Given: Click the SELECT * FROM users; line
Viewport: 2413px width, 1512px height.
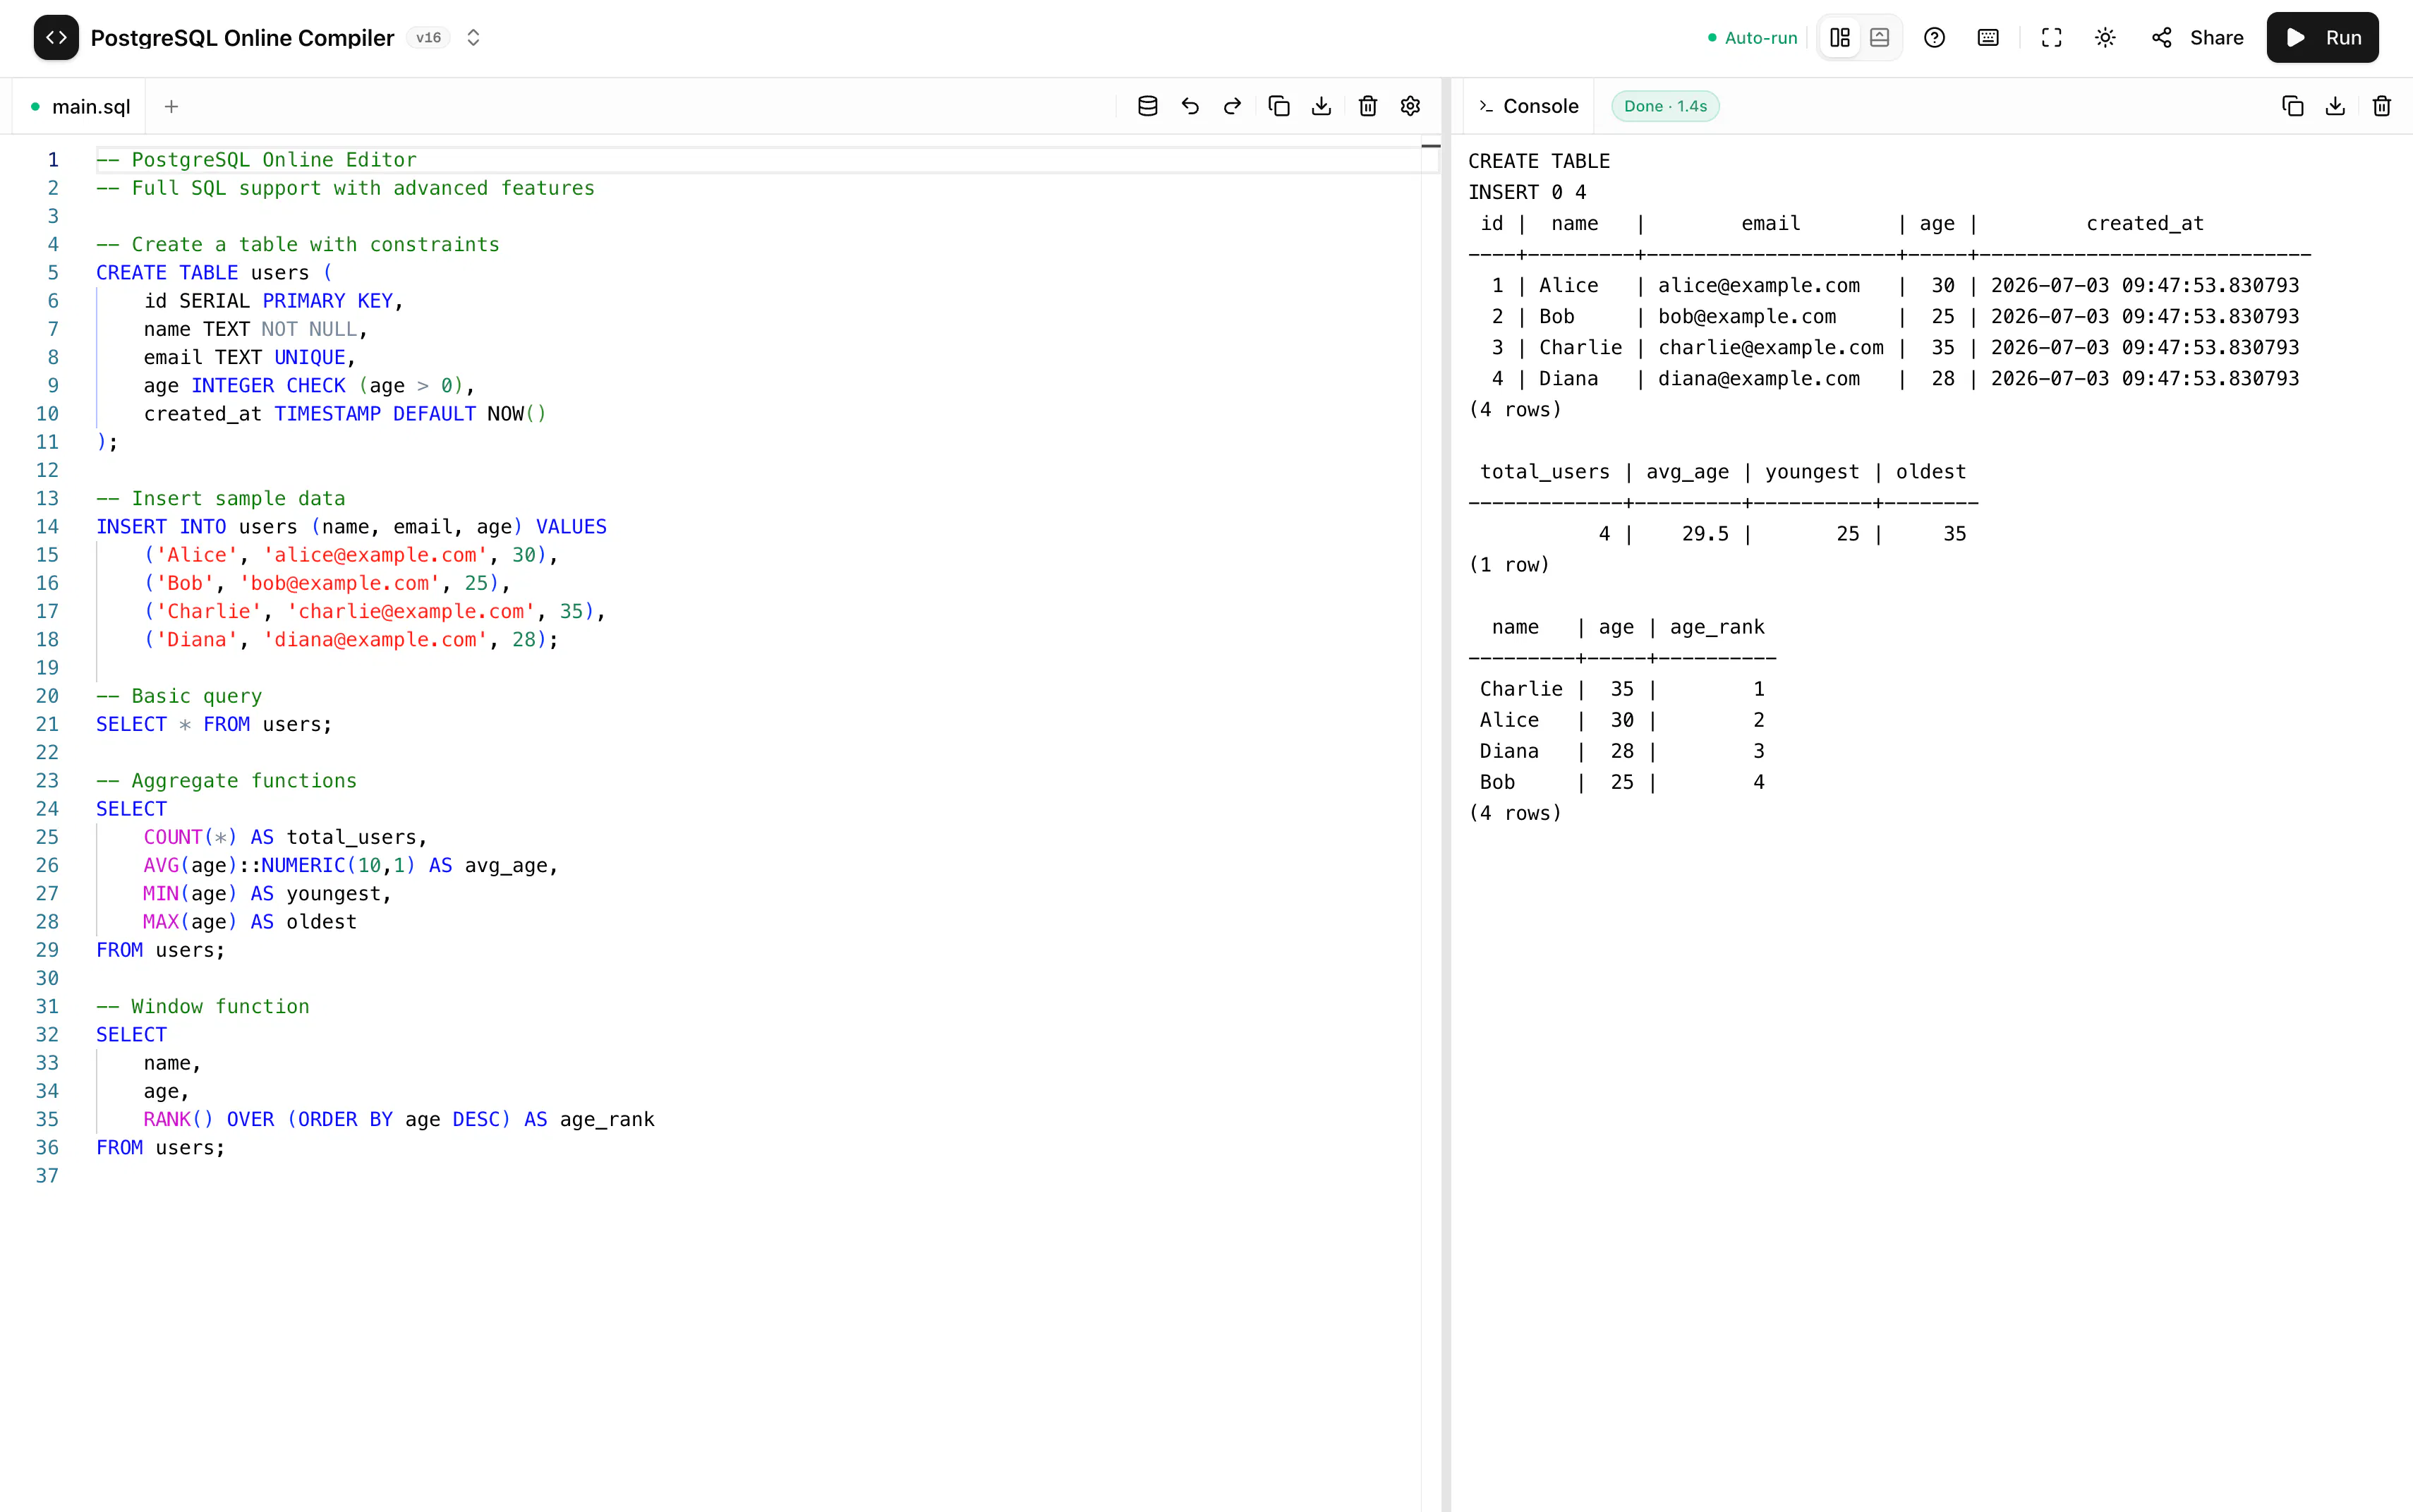Looking at the screenshot, I should point(214,724).
